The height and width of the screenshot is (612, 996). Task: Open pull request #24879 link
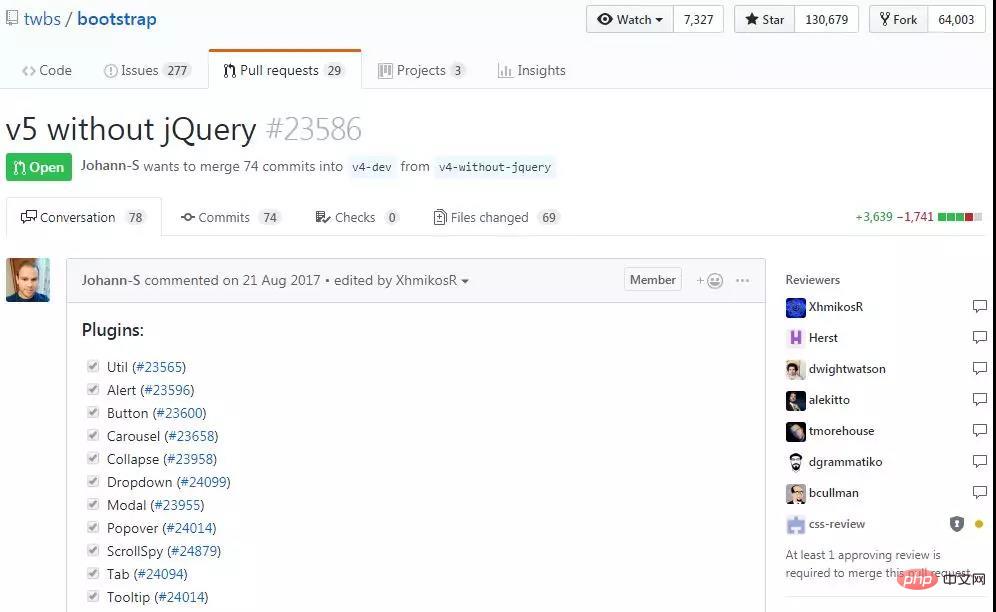(x=194, y=551)
